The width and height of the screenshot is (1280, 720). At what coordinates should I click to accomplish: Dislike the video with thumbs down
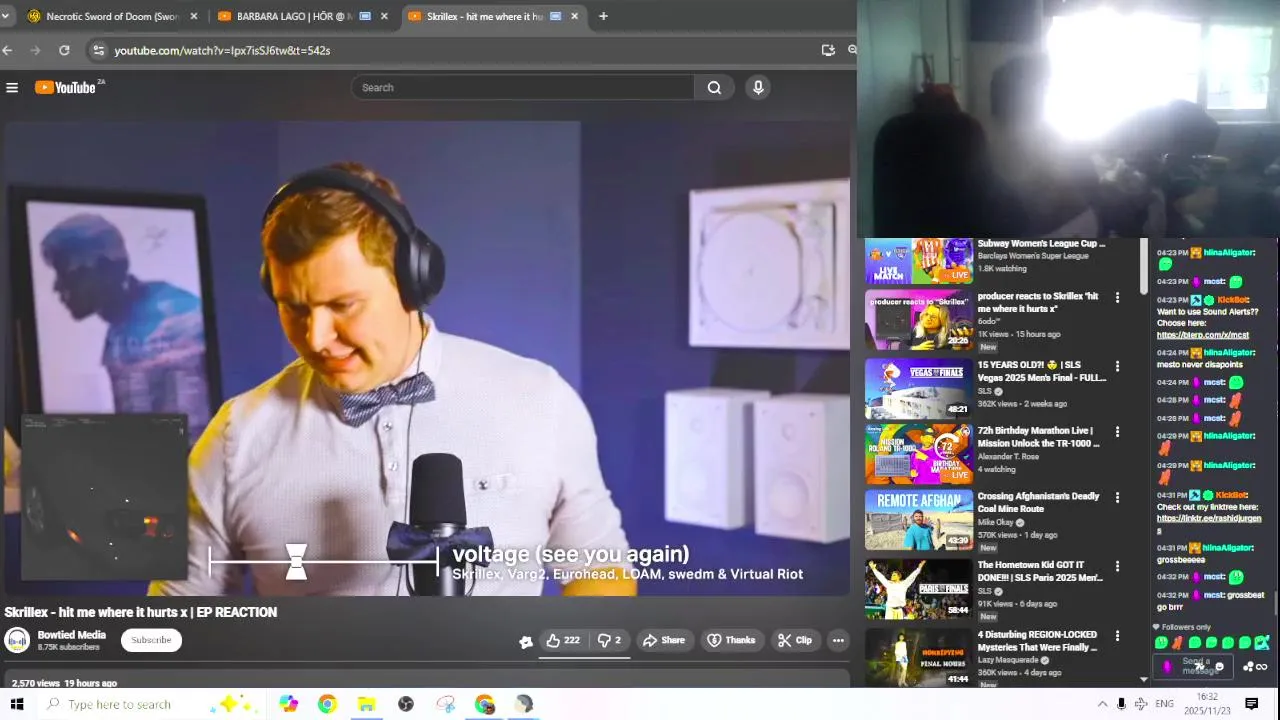[x=609, y=640]
